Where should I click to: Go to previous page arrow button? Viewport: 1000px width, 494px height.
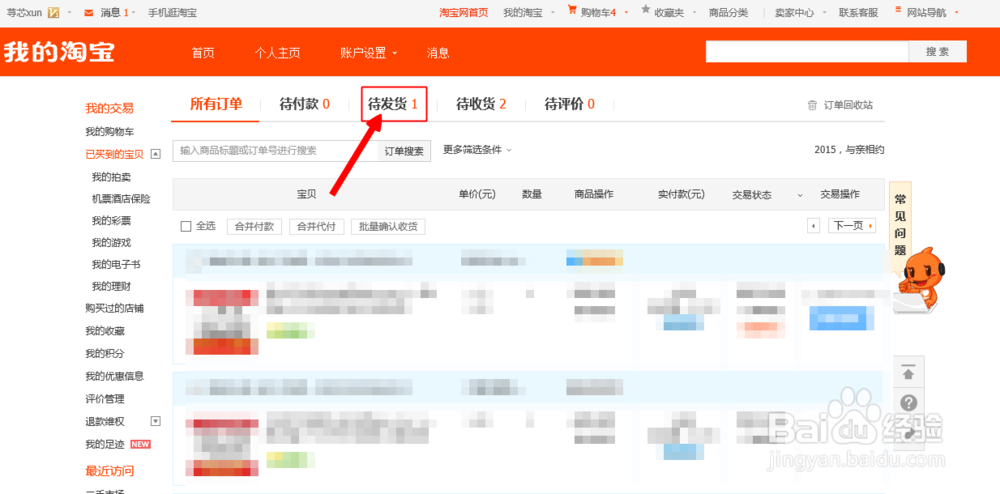(x=813, y=226)
